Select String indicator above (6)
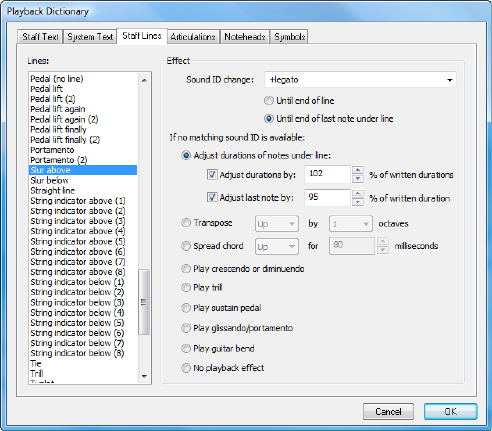The height and width of the screenshot is (431, 492). tap(83, 251)
